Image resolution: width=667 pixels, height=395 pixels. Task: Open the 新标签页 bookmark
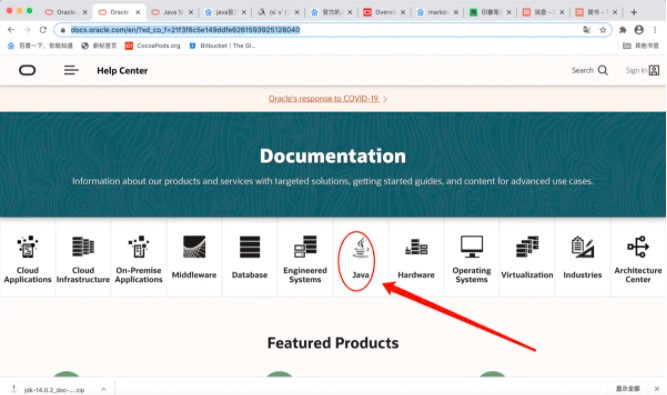99,45
